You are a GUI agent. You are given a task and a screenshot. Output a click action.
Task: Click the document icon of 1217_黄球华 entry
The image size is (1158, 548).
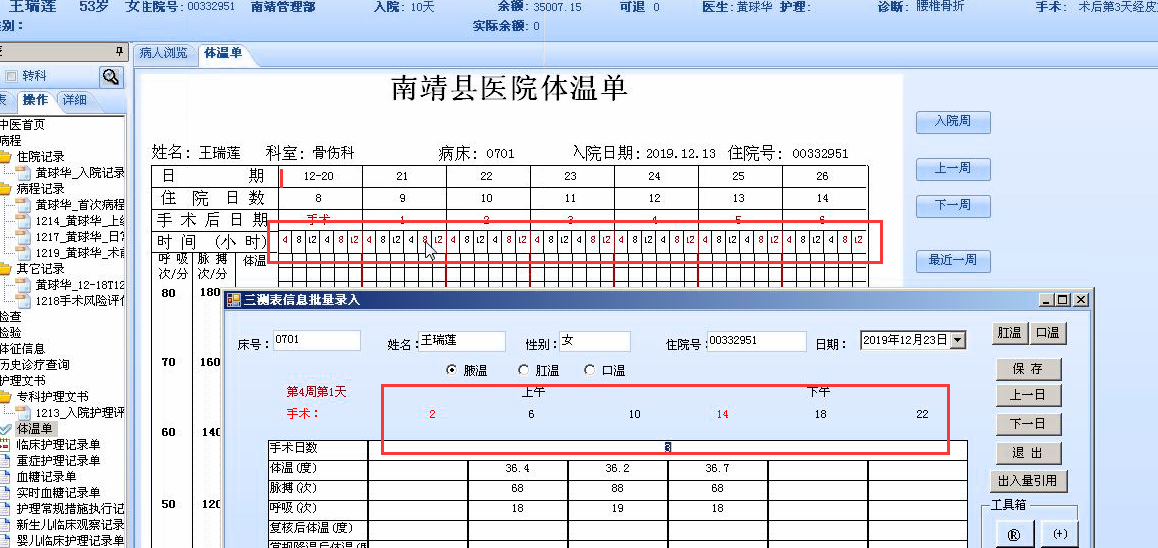(24, 237)
